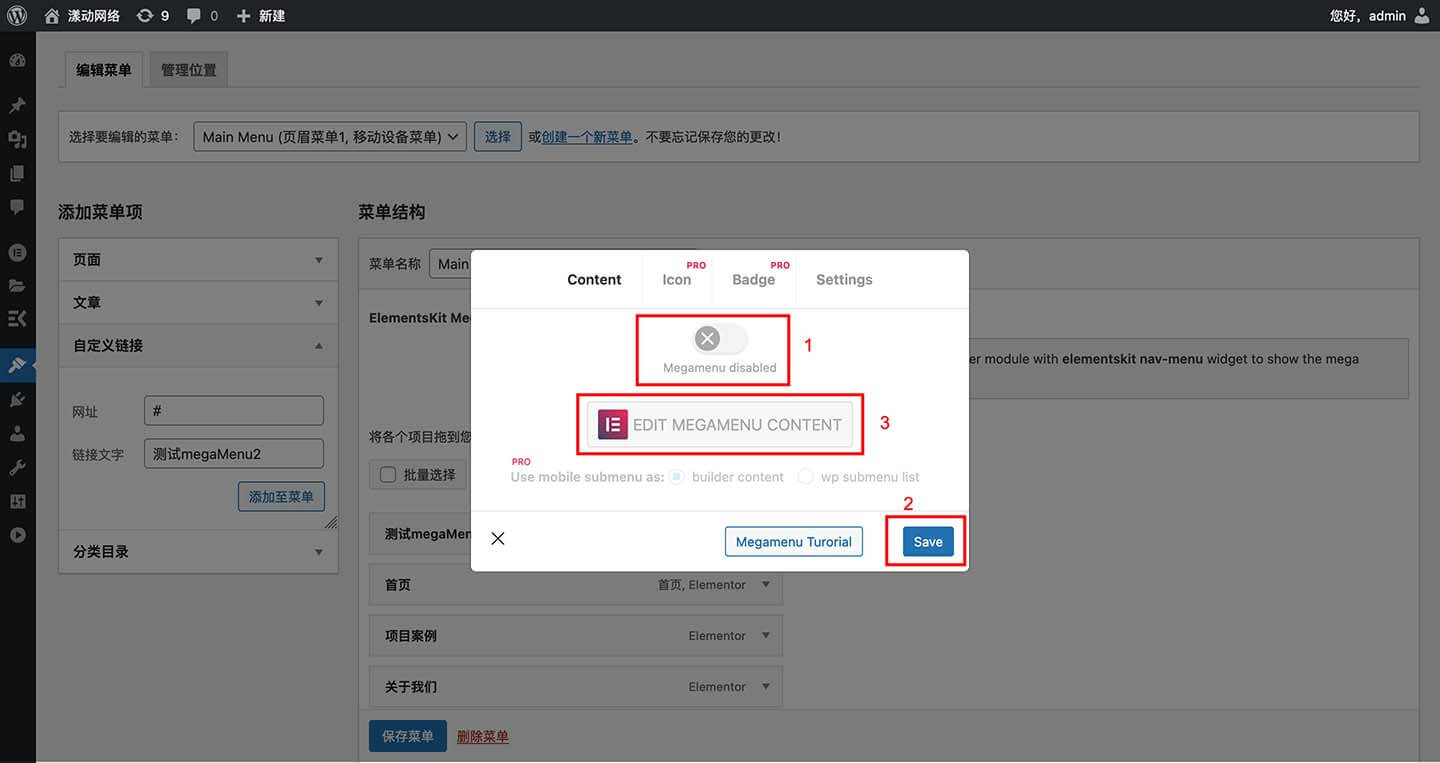Expand the 分类目录 accordion section

pos(198,552)
